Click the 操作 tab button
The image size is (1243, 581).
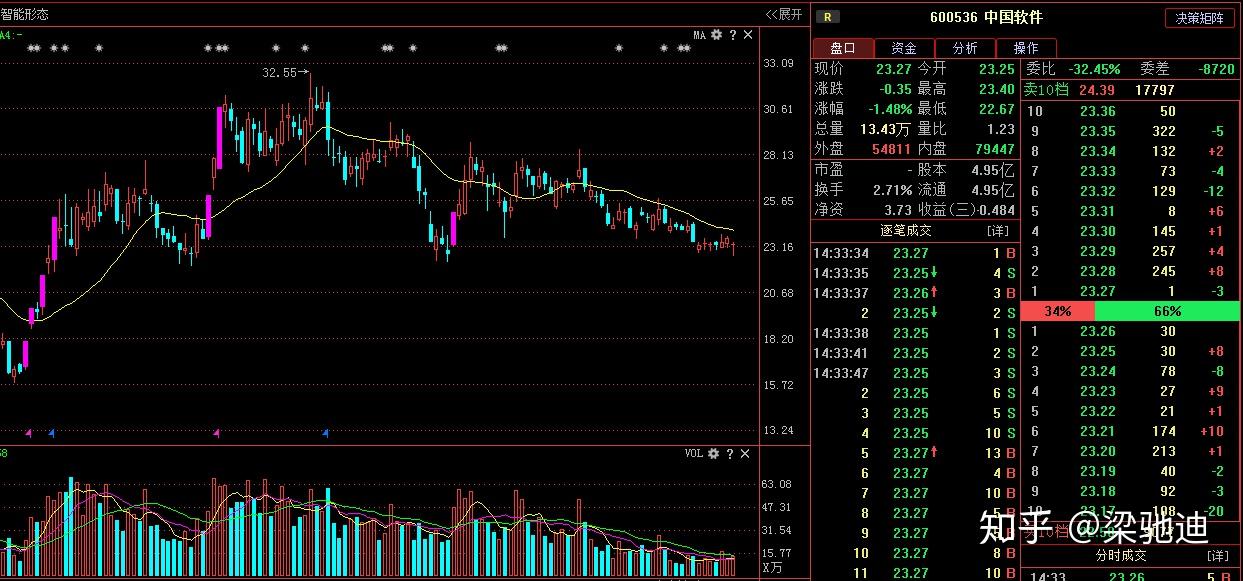point(1027,47)
